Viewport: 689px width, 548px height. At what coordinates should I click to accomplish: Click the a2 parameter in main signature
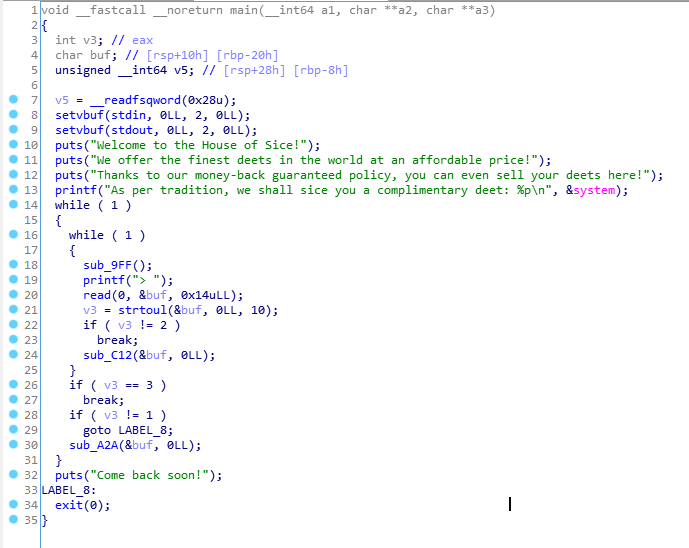405,10
